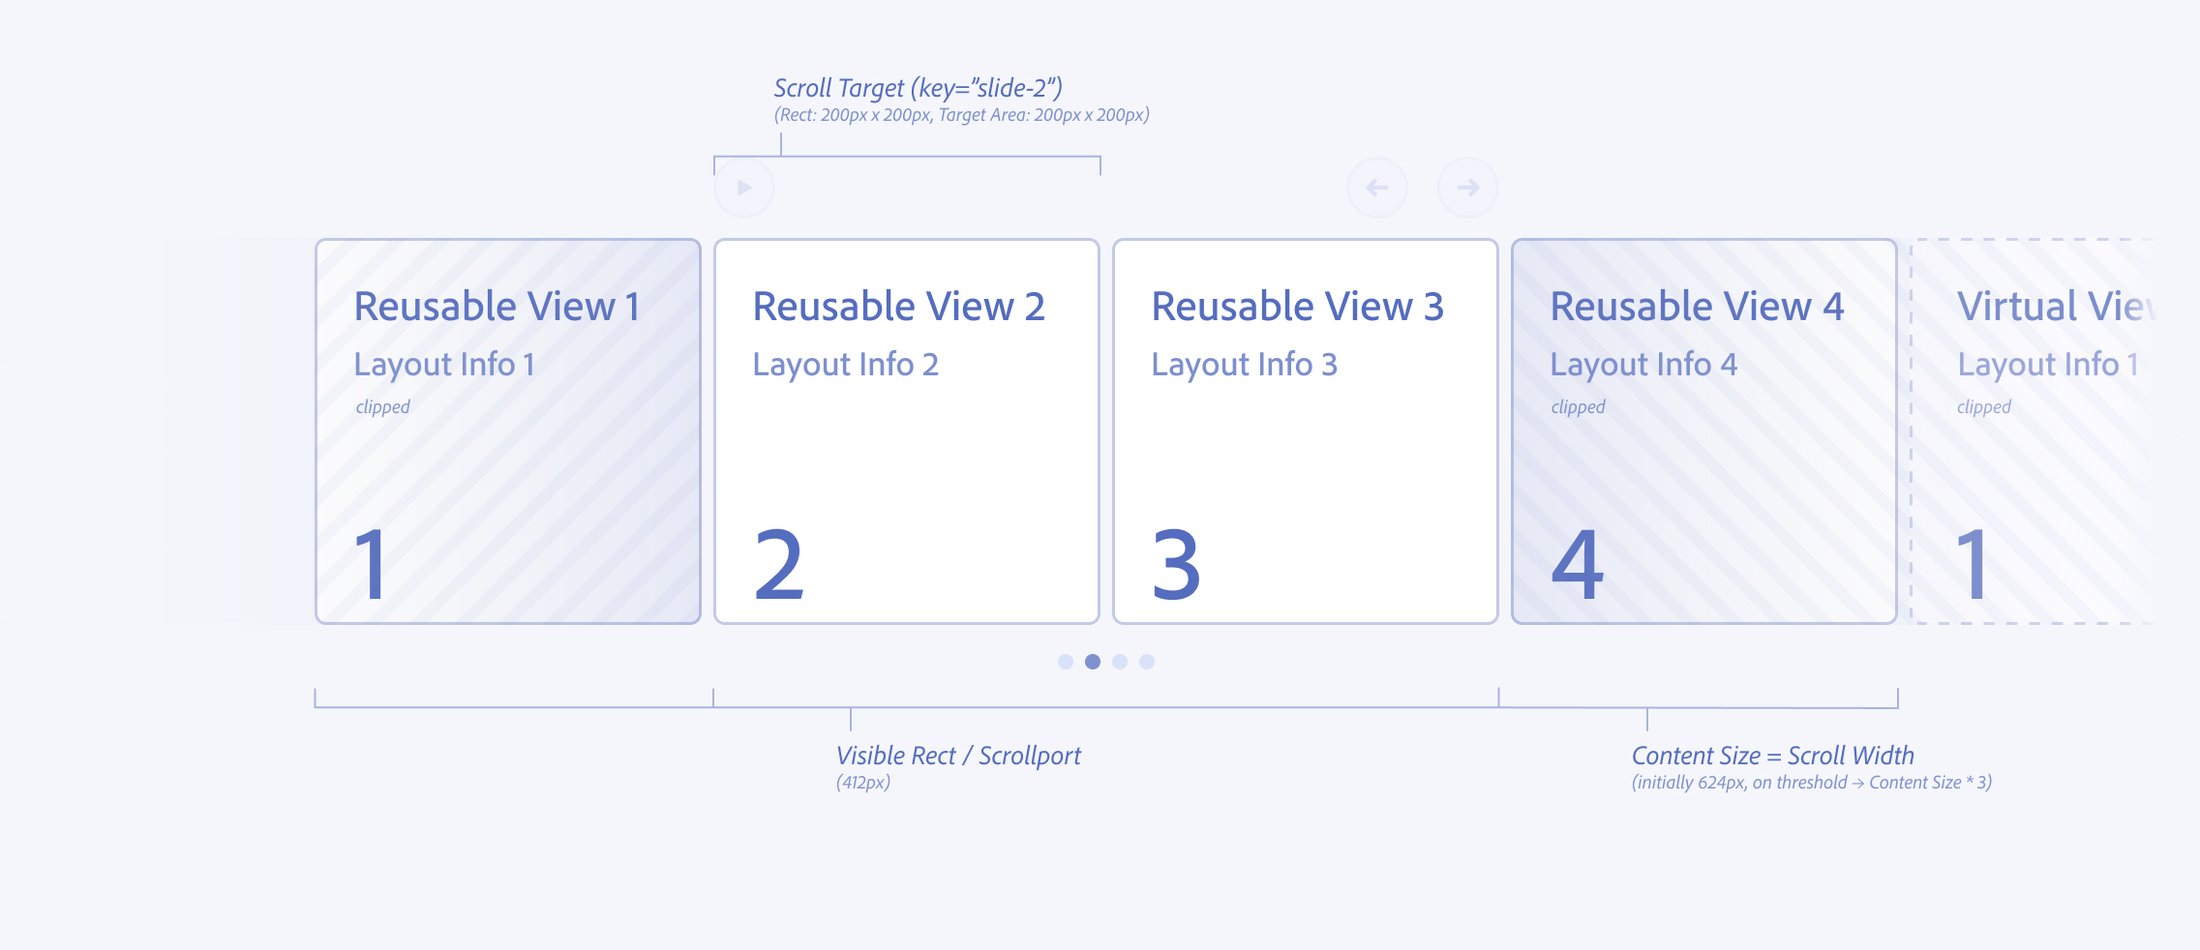Viewport: 2200px width, 950px height.
Task: Click the "Layout Info 2" text
Action: point(845,365)
